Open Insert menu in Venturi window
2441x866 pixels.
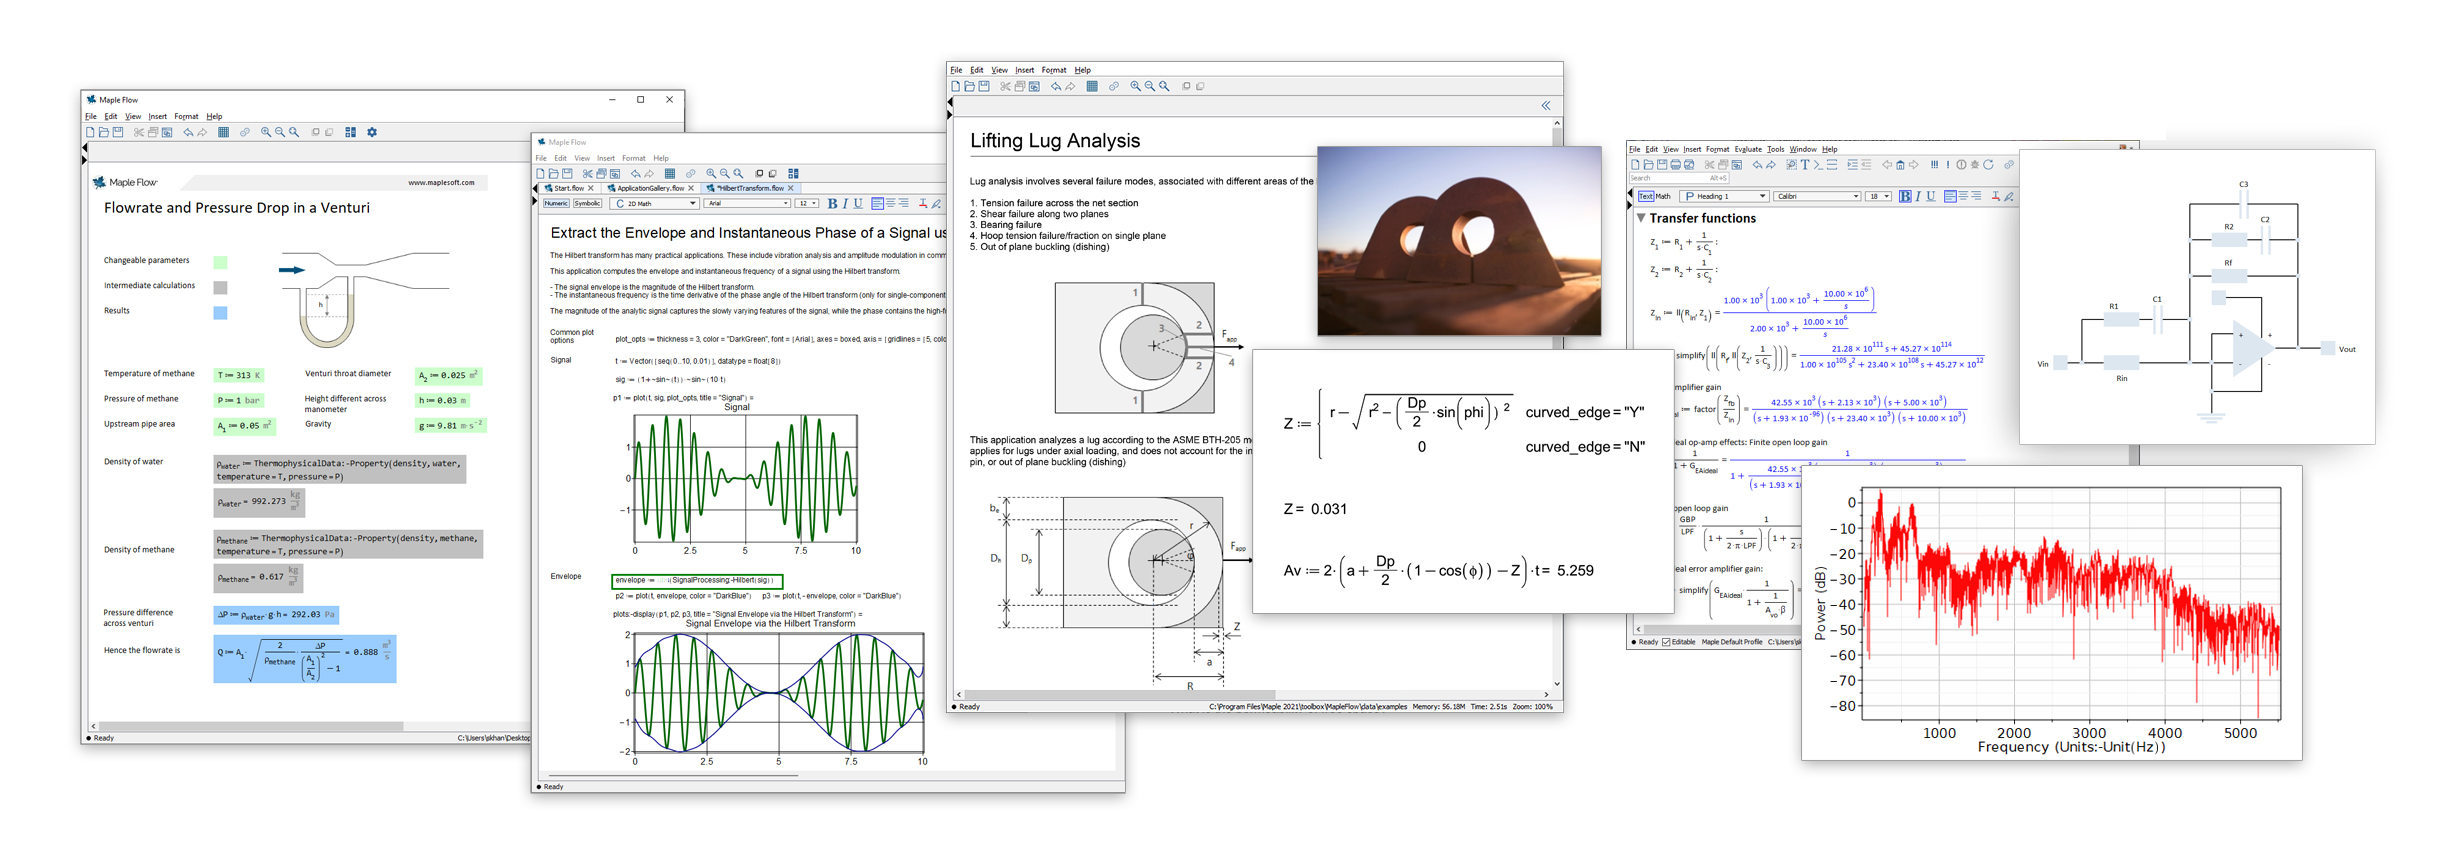pyautogui.click(x=157, y=116)
